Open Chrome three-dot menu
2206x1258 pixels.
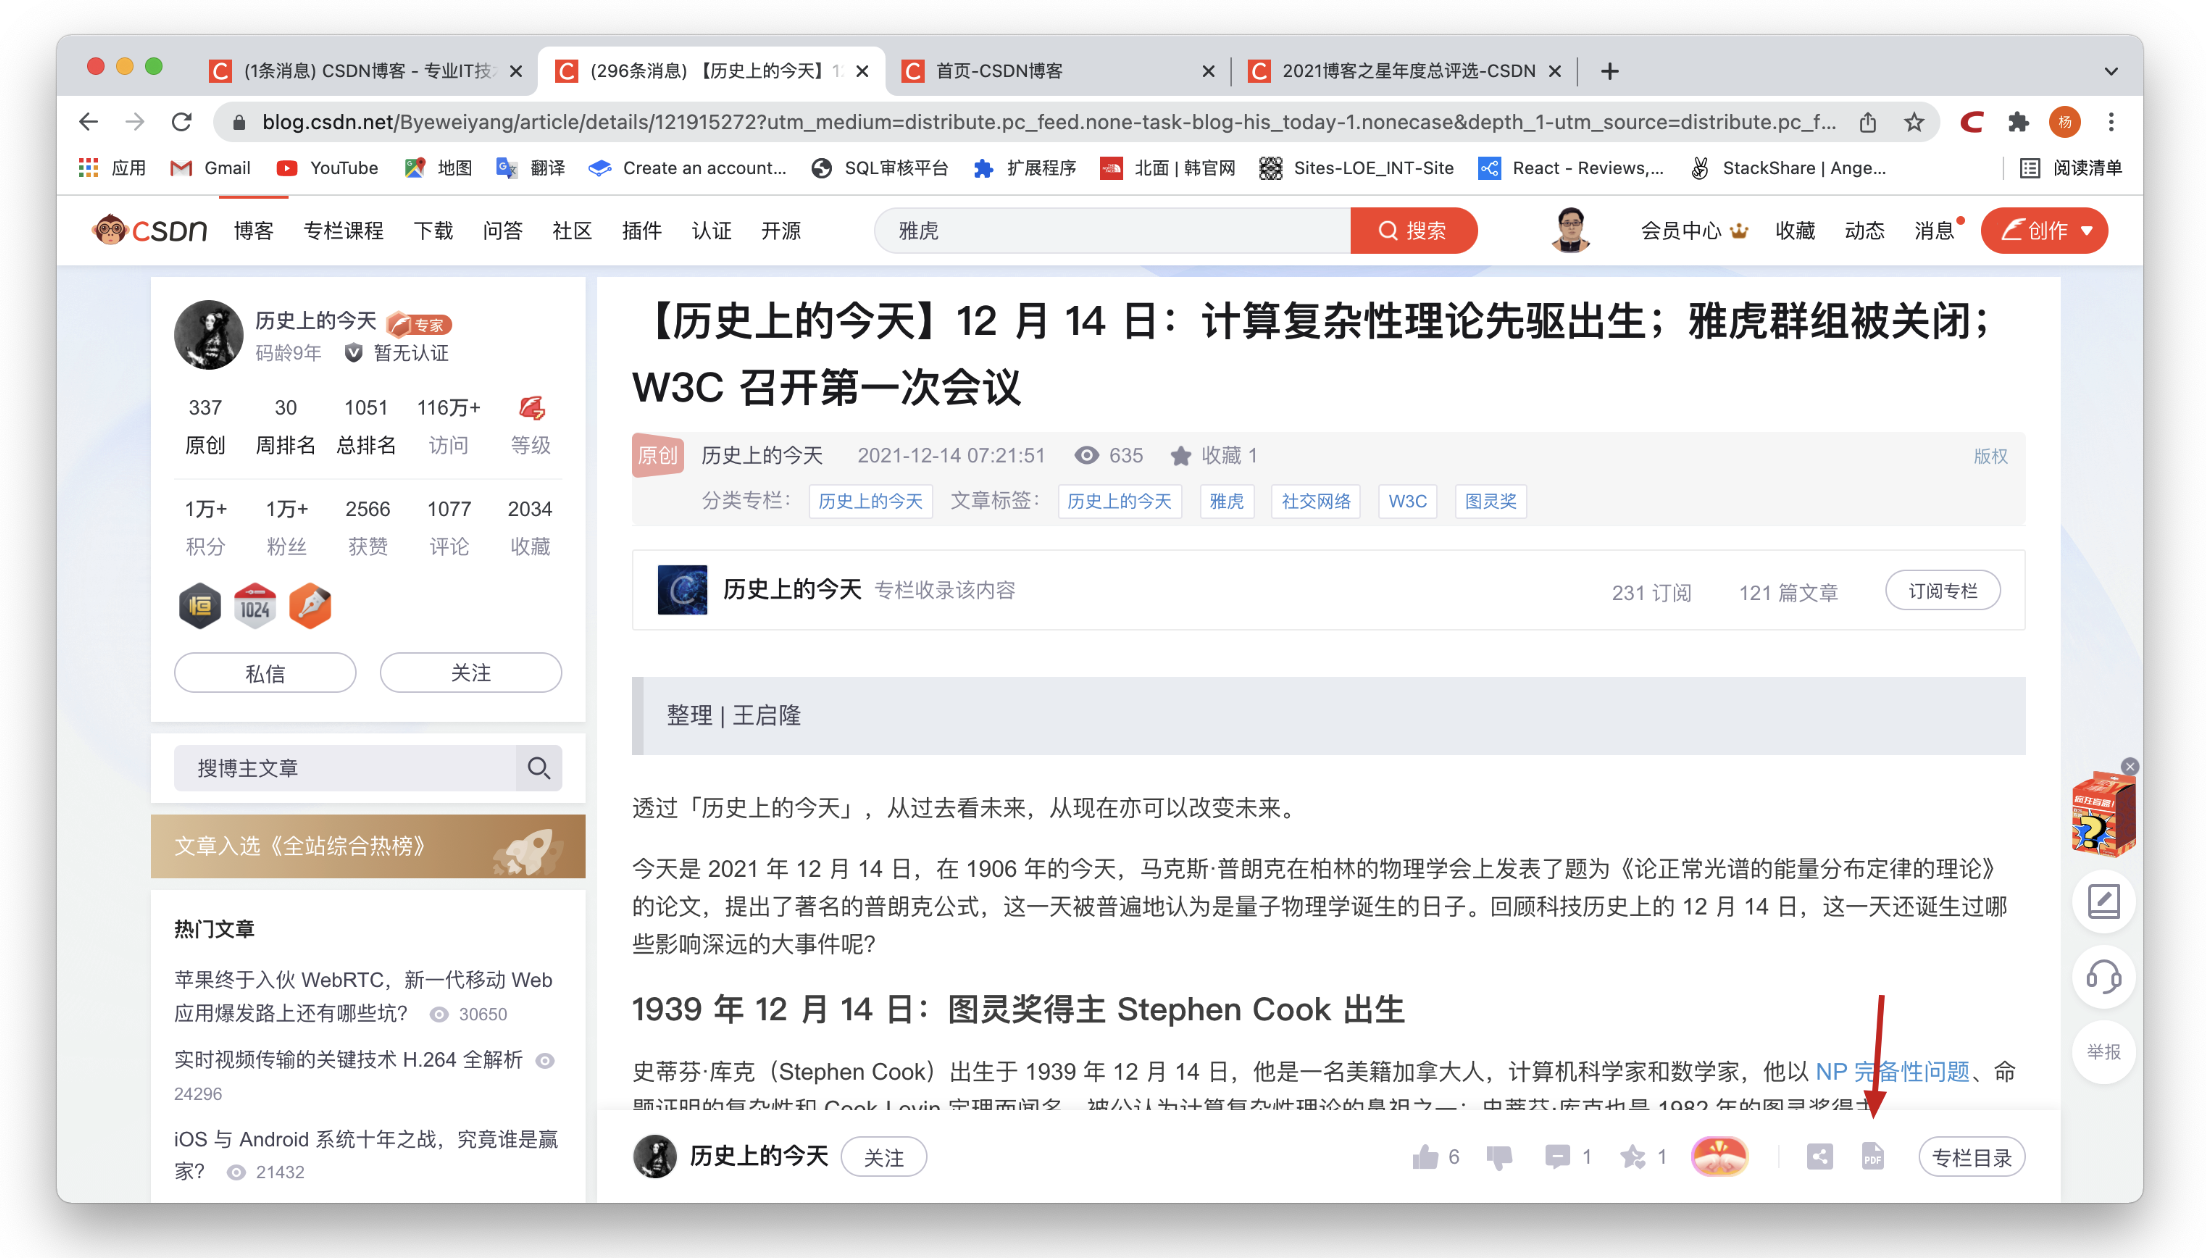[2111, 122]
